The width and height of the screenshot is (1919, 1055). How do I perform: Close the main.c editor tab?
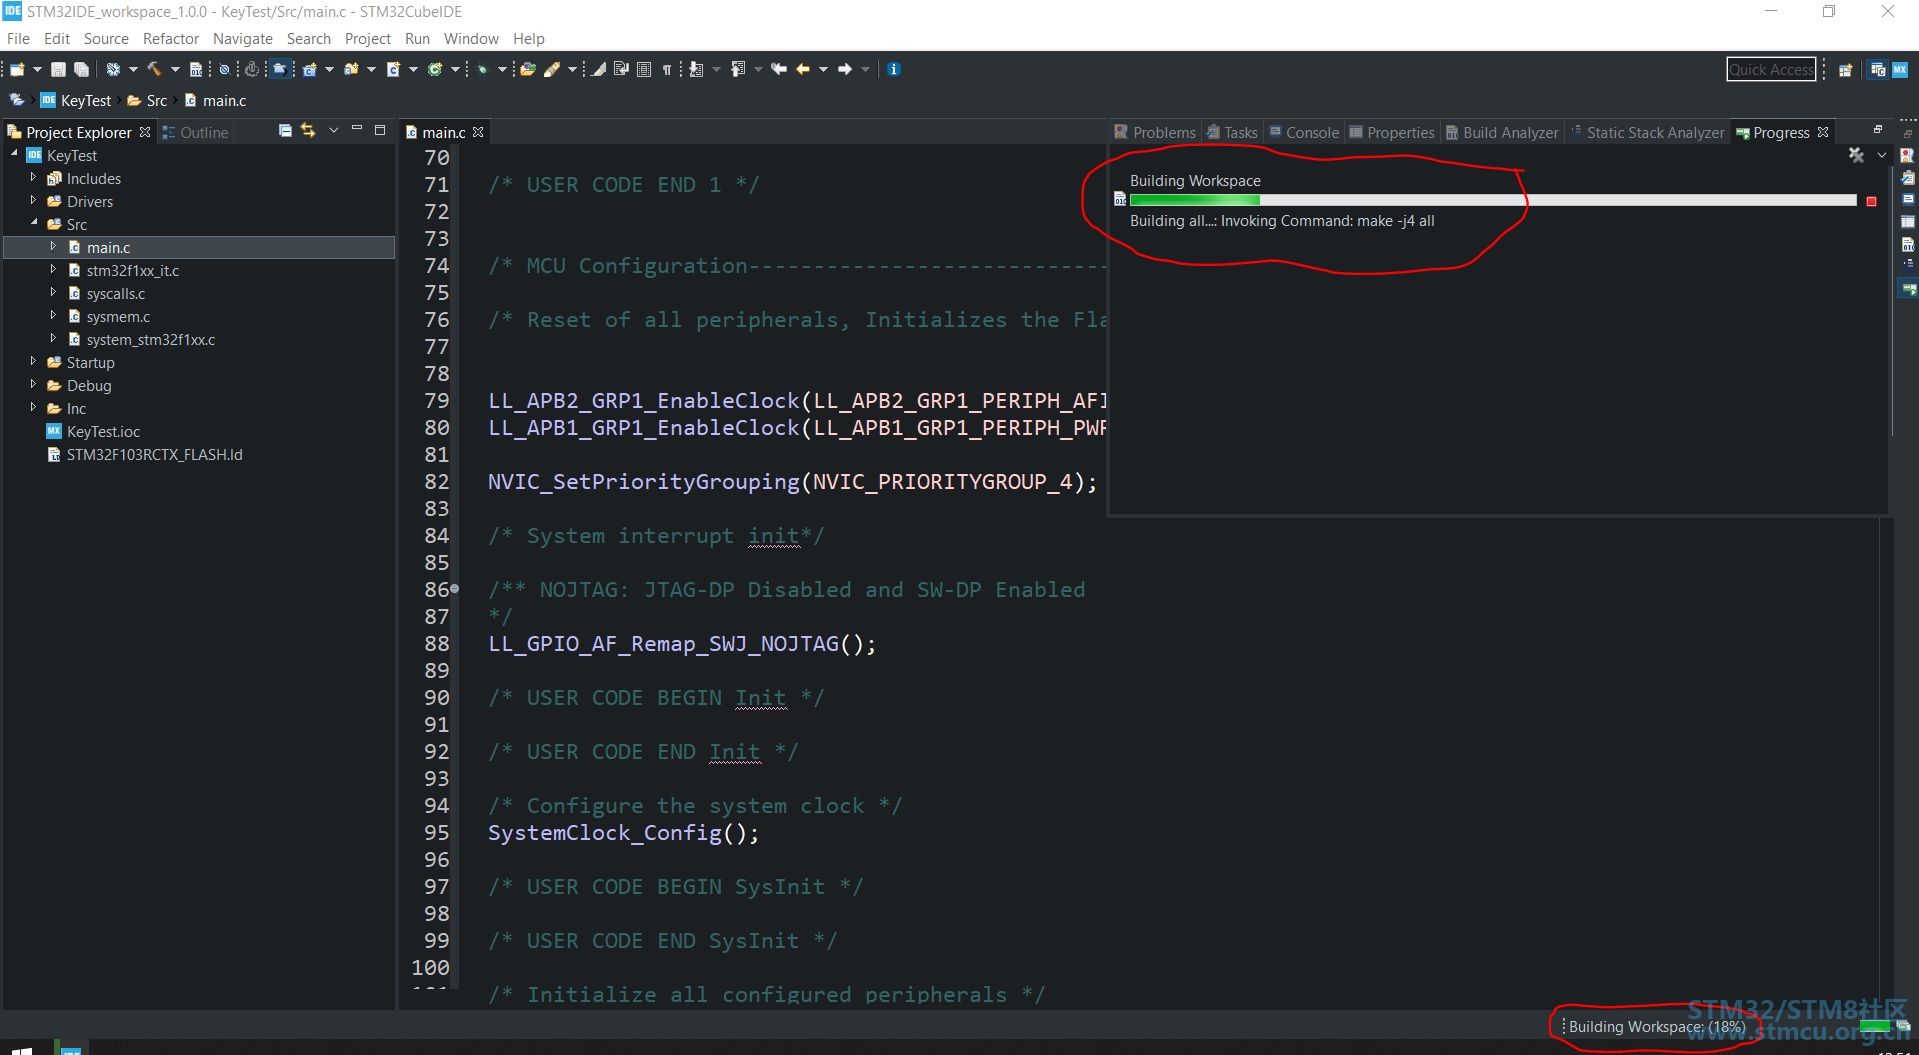479,132
